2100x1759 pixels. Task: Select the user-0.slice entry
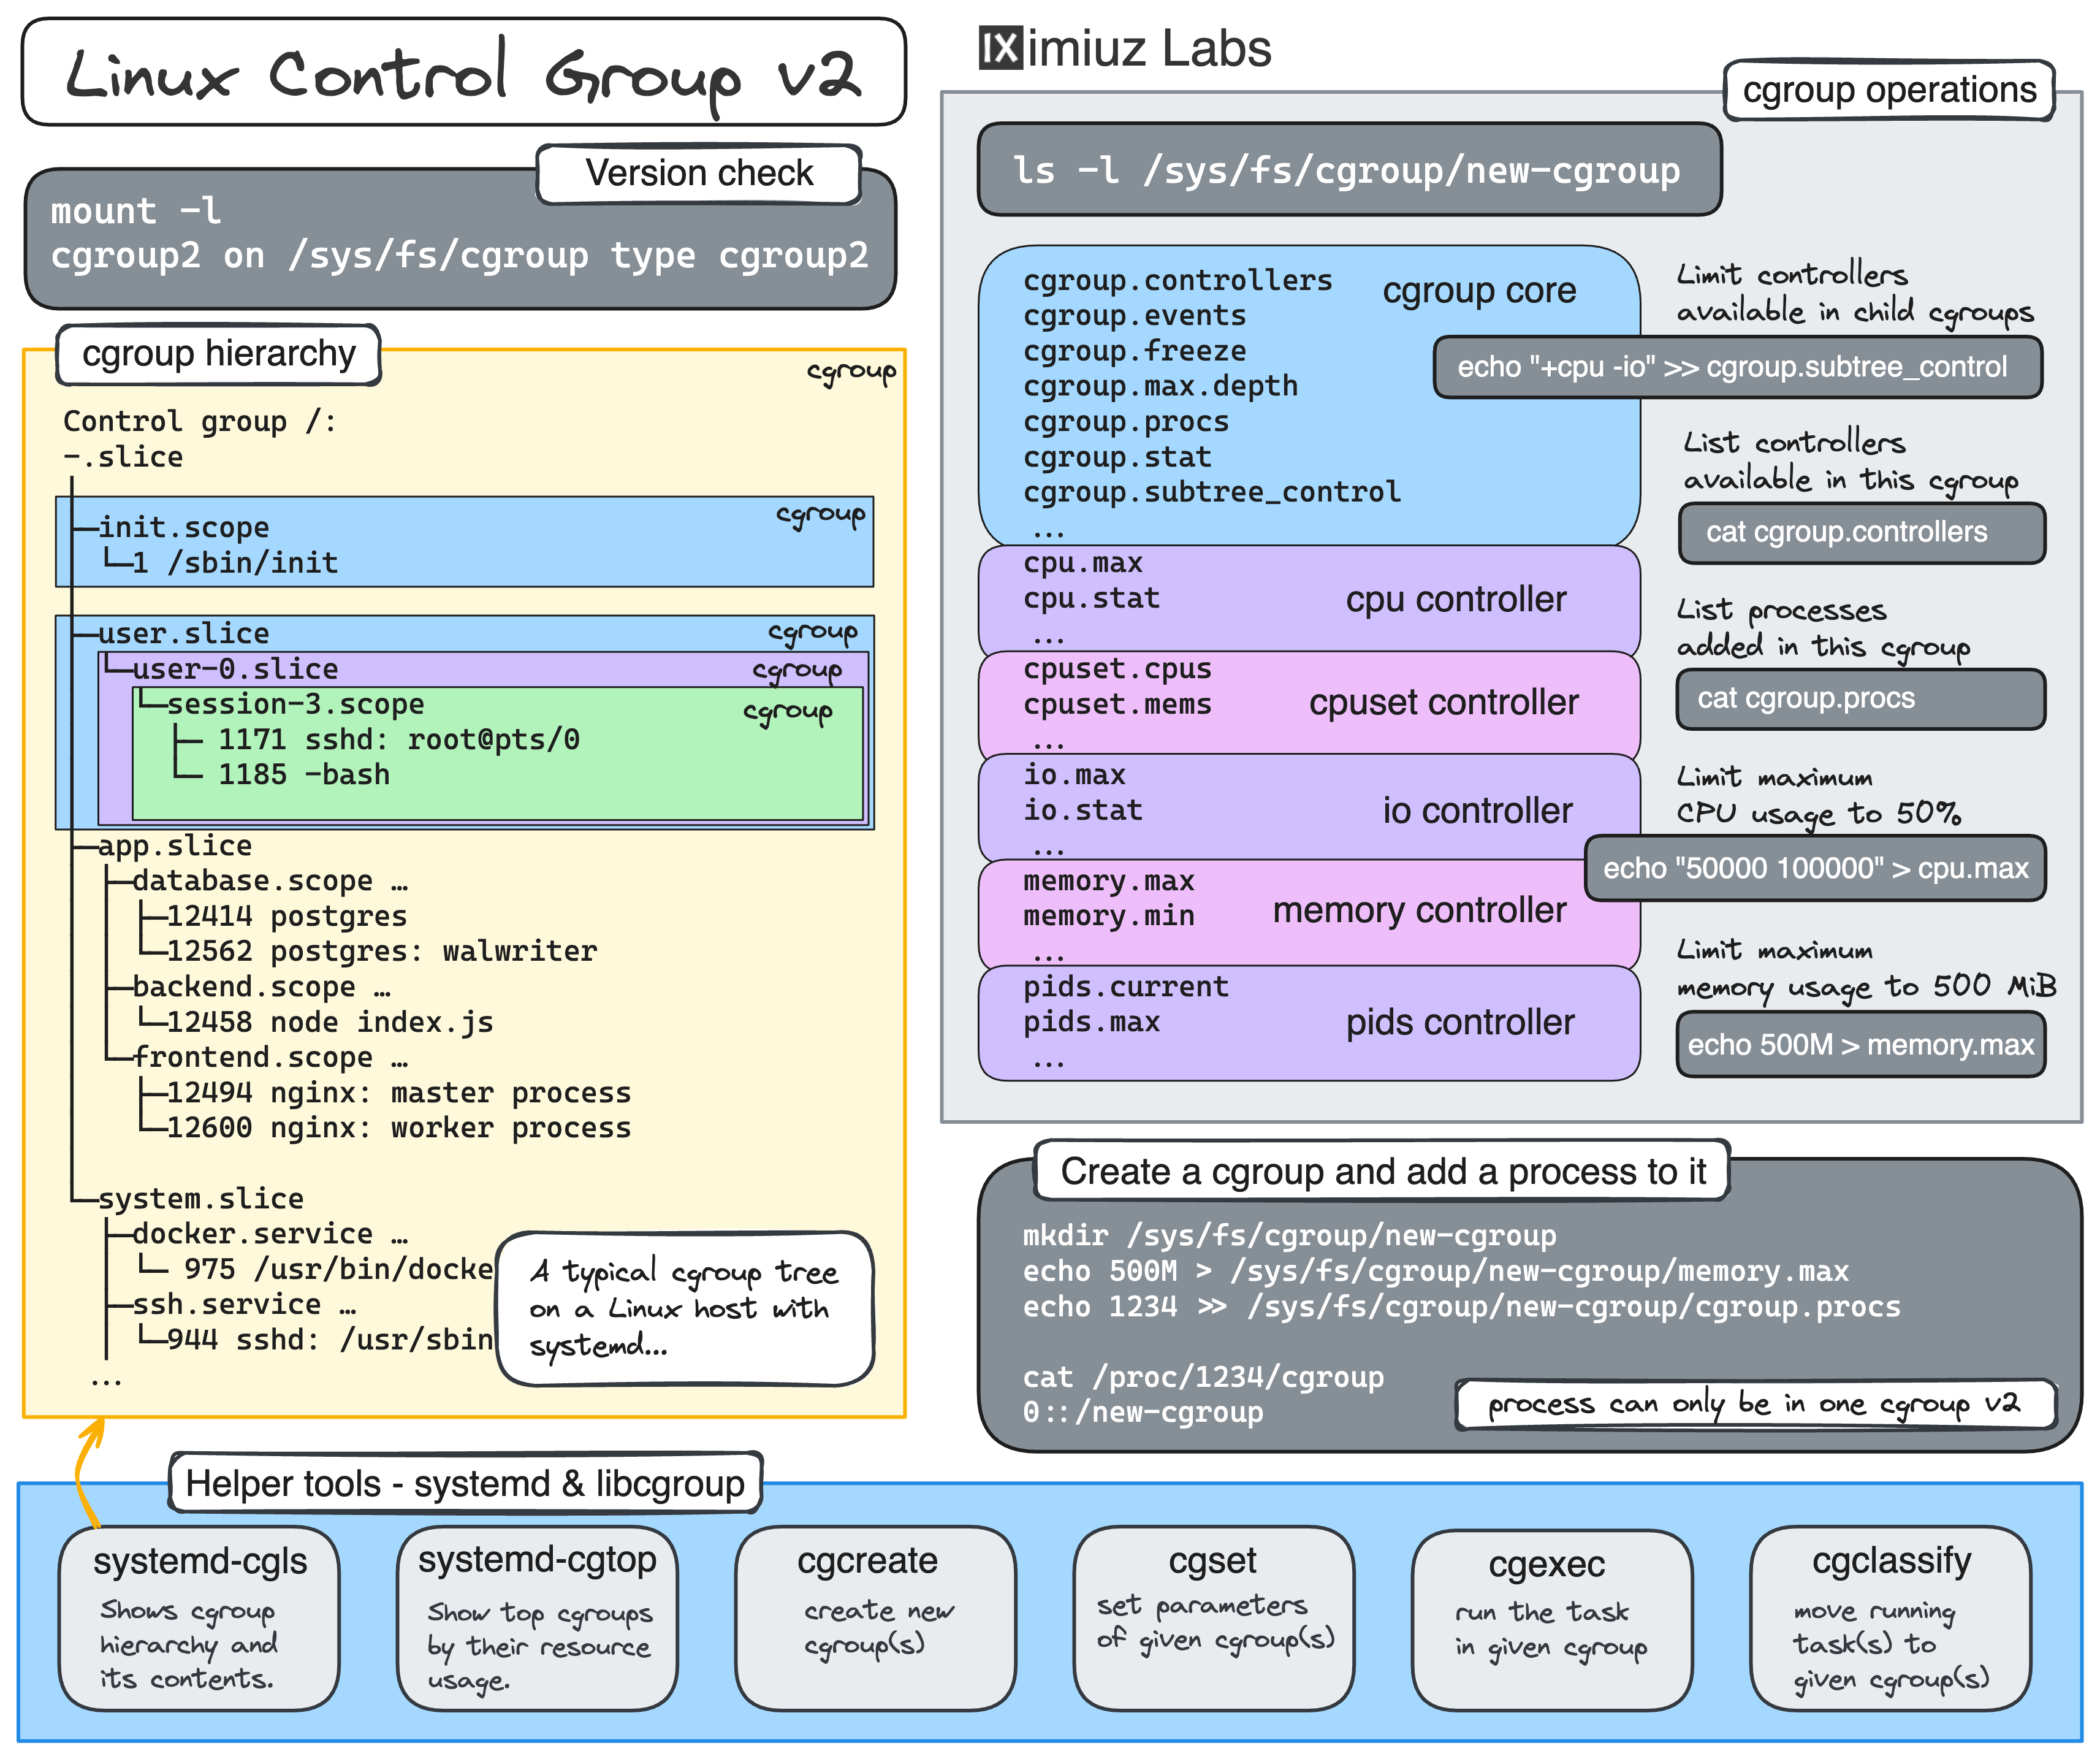(x=235, y=668)
